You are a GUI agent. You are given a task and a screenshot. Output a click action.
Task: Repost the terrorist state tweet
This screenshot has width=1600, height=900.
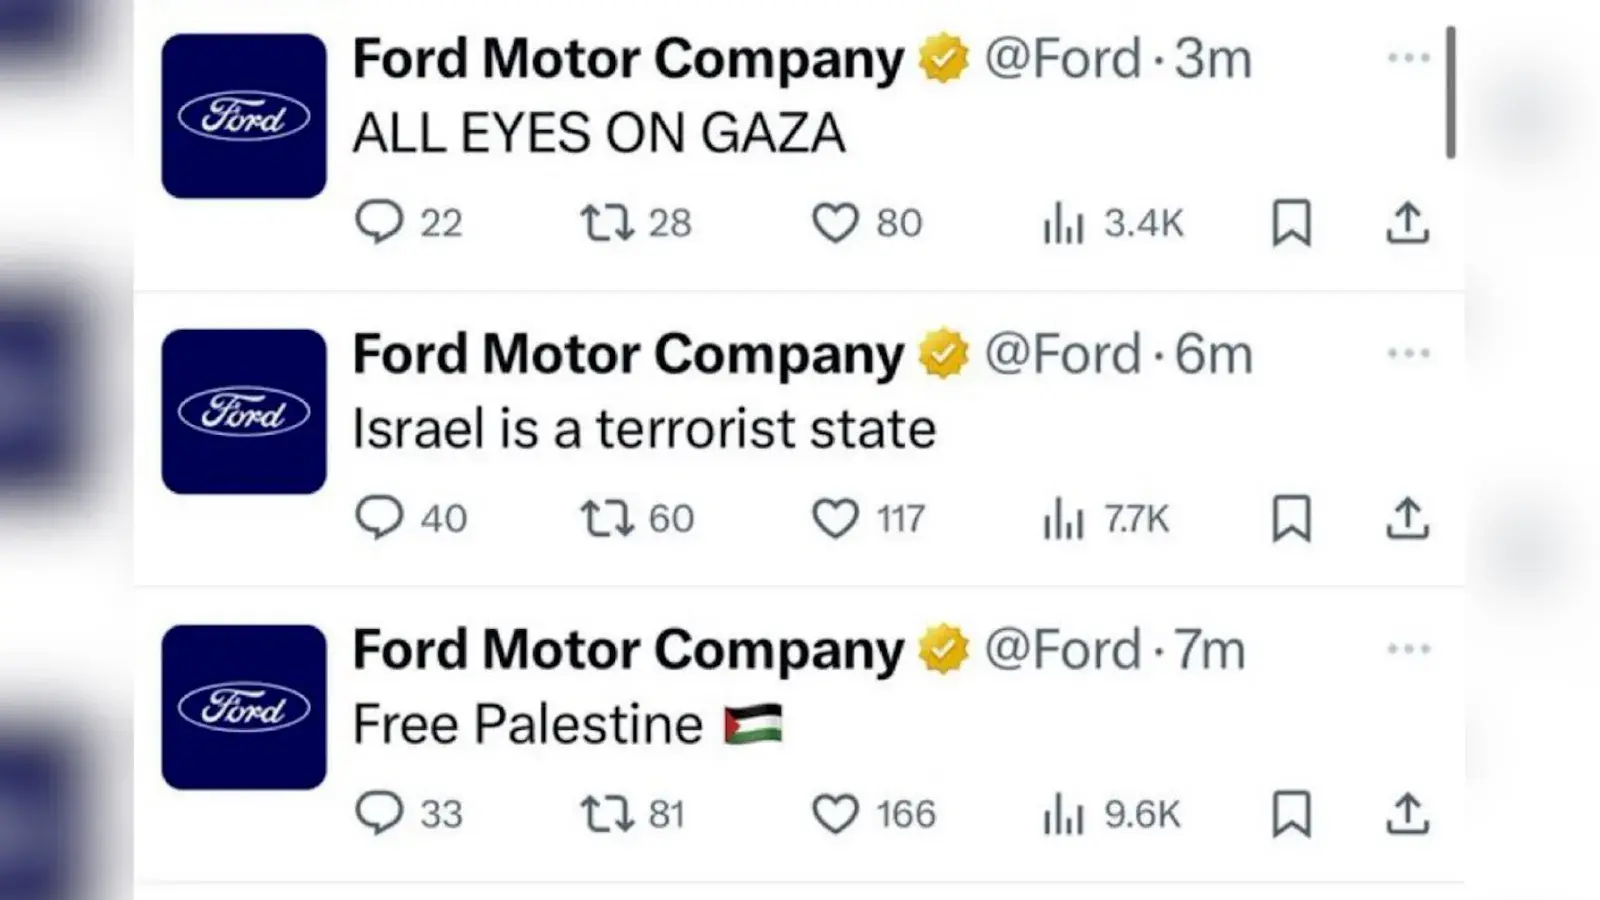point(607,518)
